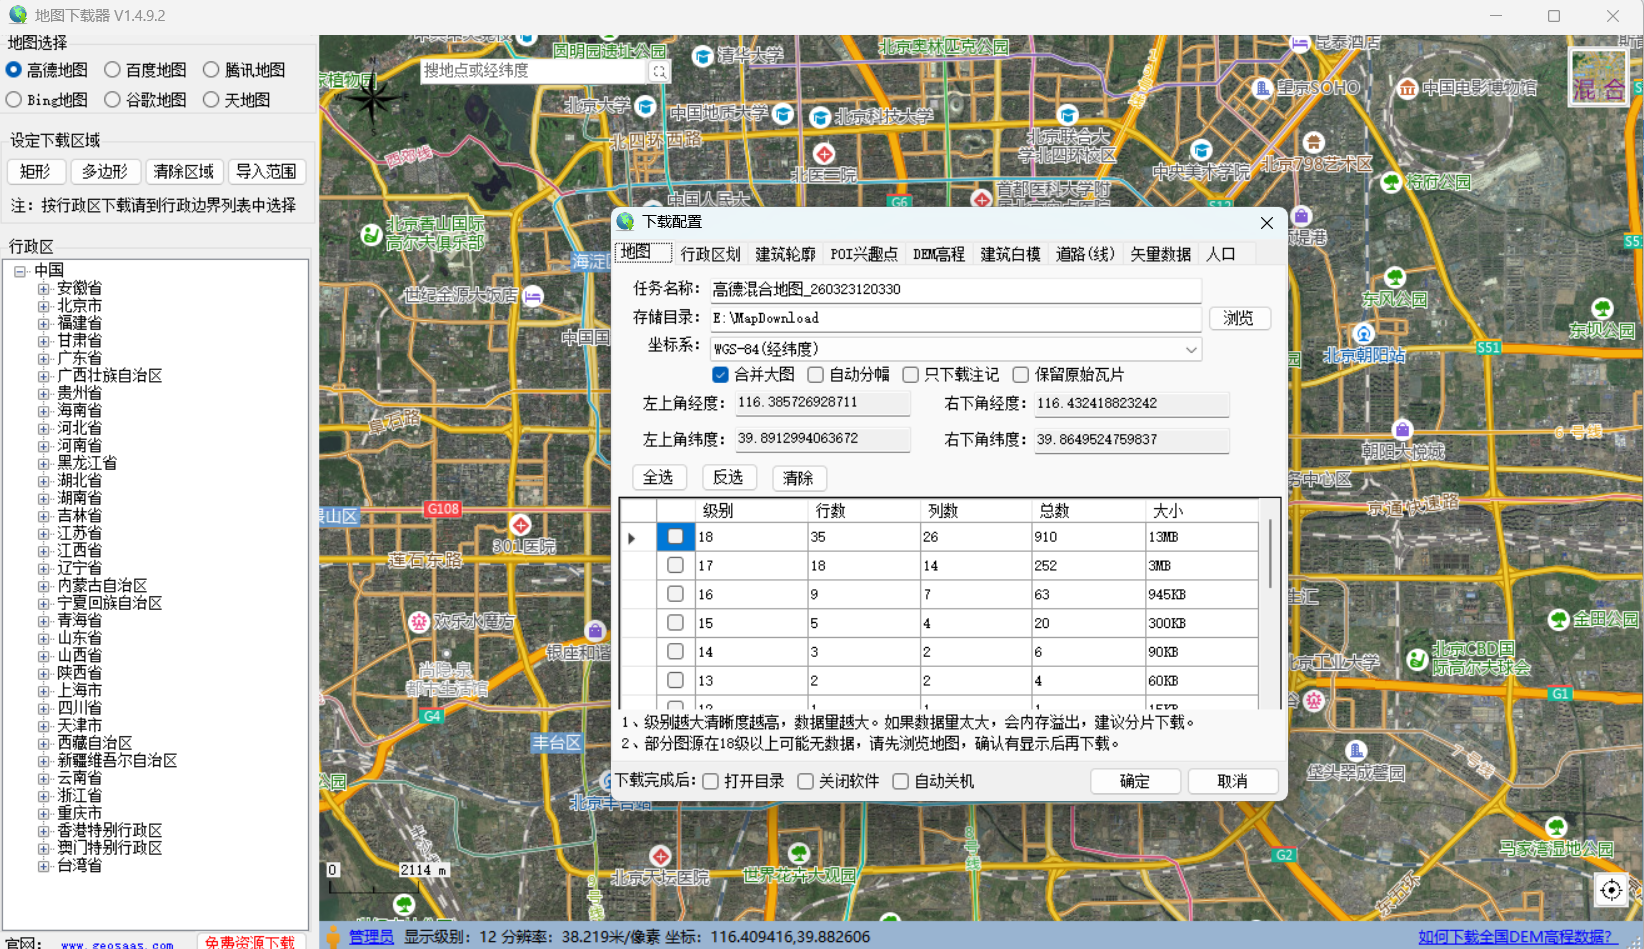Click the crosshair locate icon at map bottom-right
The image size is (1644, 949).
pyautogui.click(x=1610, y=889)
